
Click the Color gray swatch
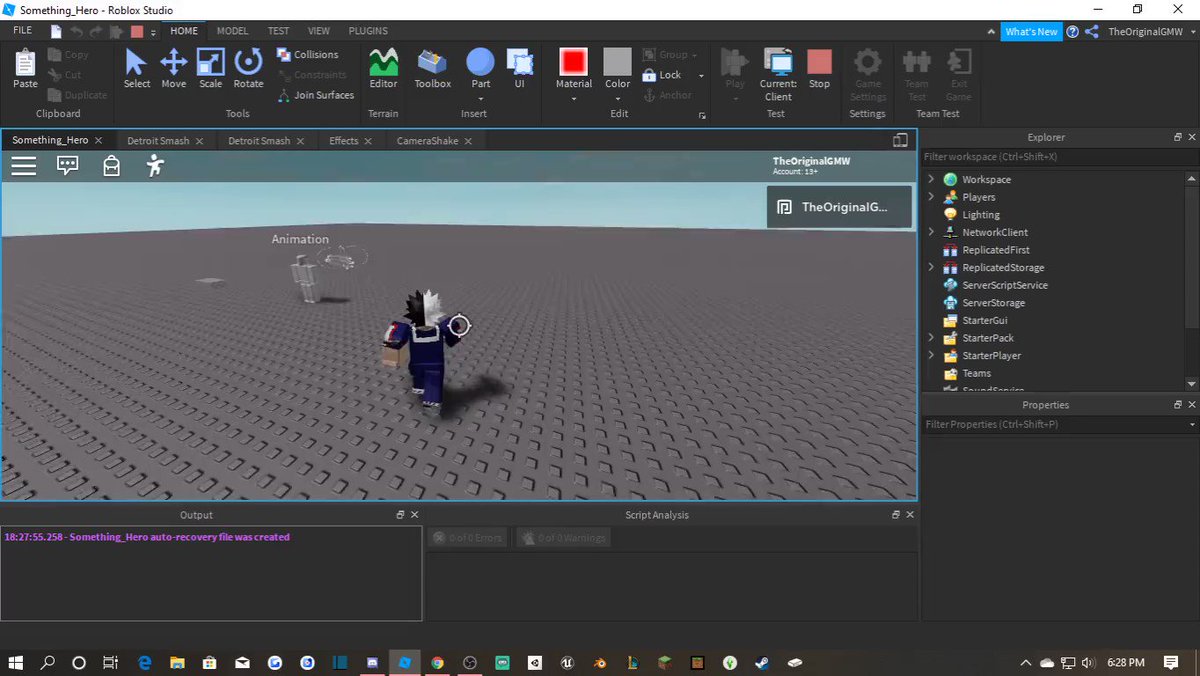coord(617,62)
